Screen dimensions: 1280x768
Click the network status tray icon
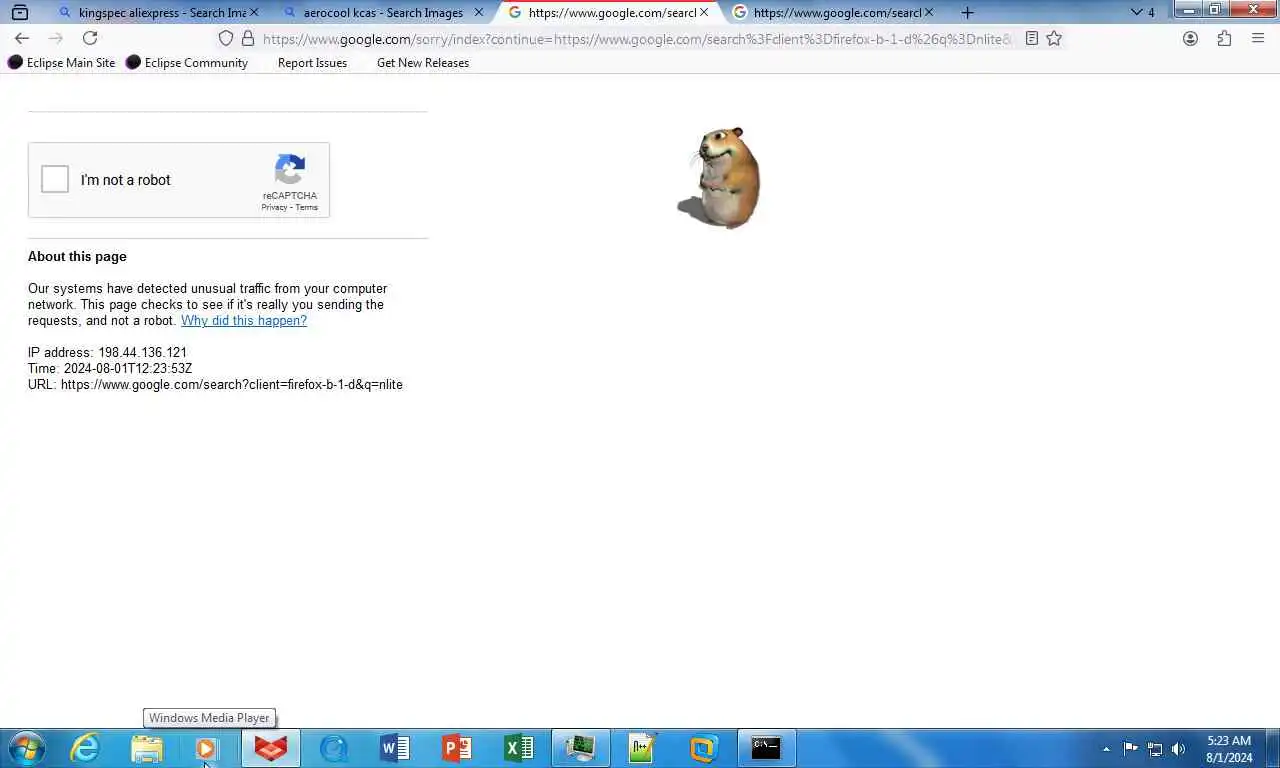click(1155, 748)
